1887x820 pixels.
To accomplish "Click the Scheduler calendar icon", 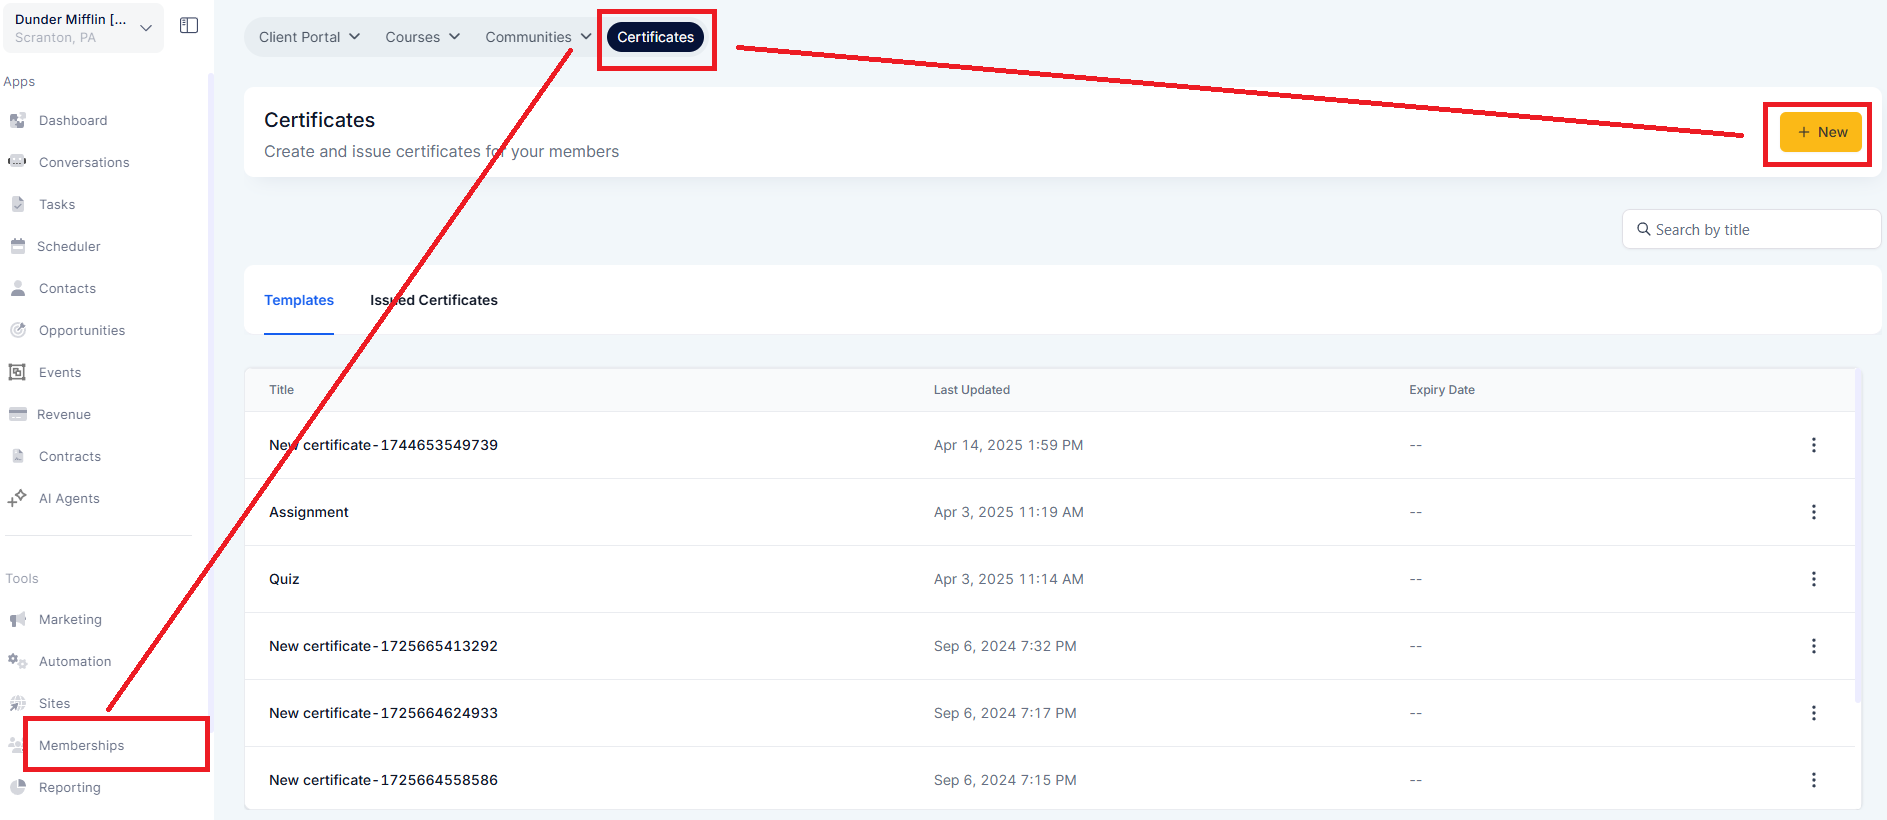I will tap(18, 246).
